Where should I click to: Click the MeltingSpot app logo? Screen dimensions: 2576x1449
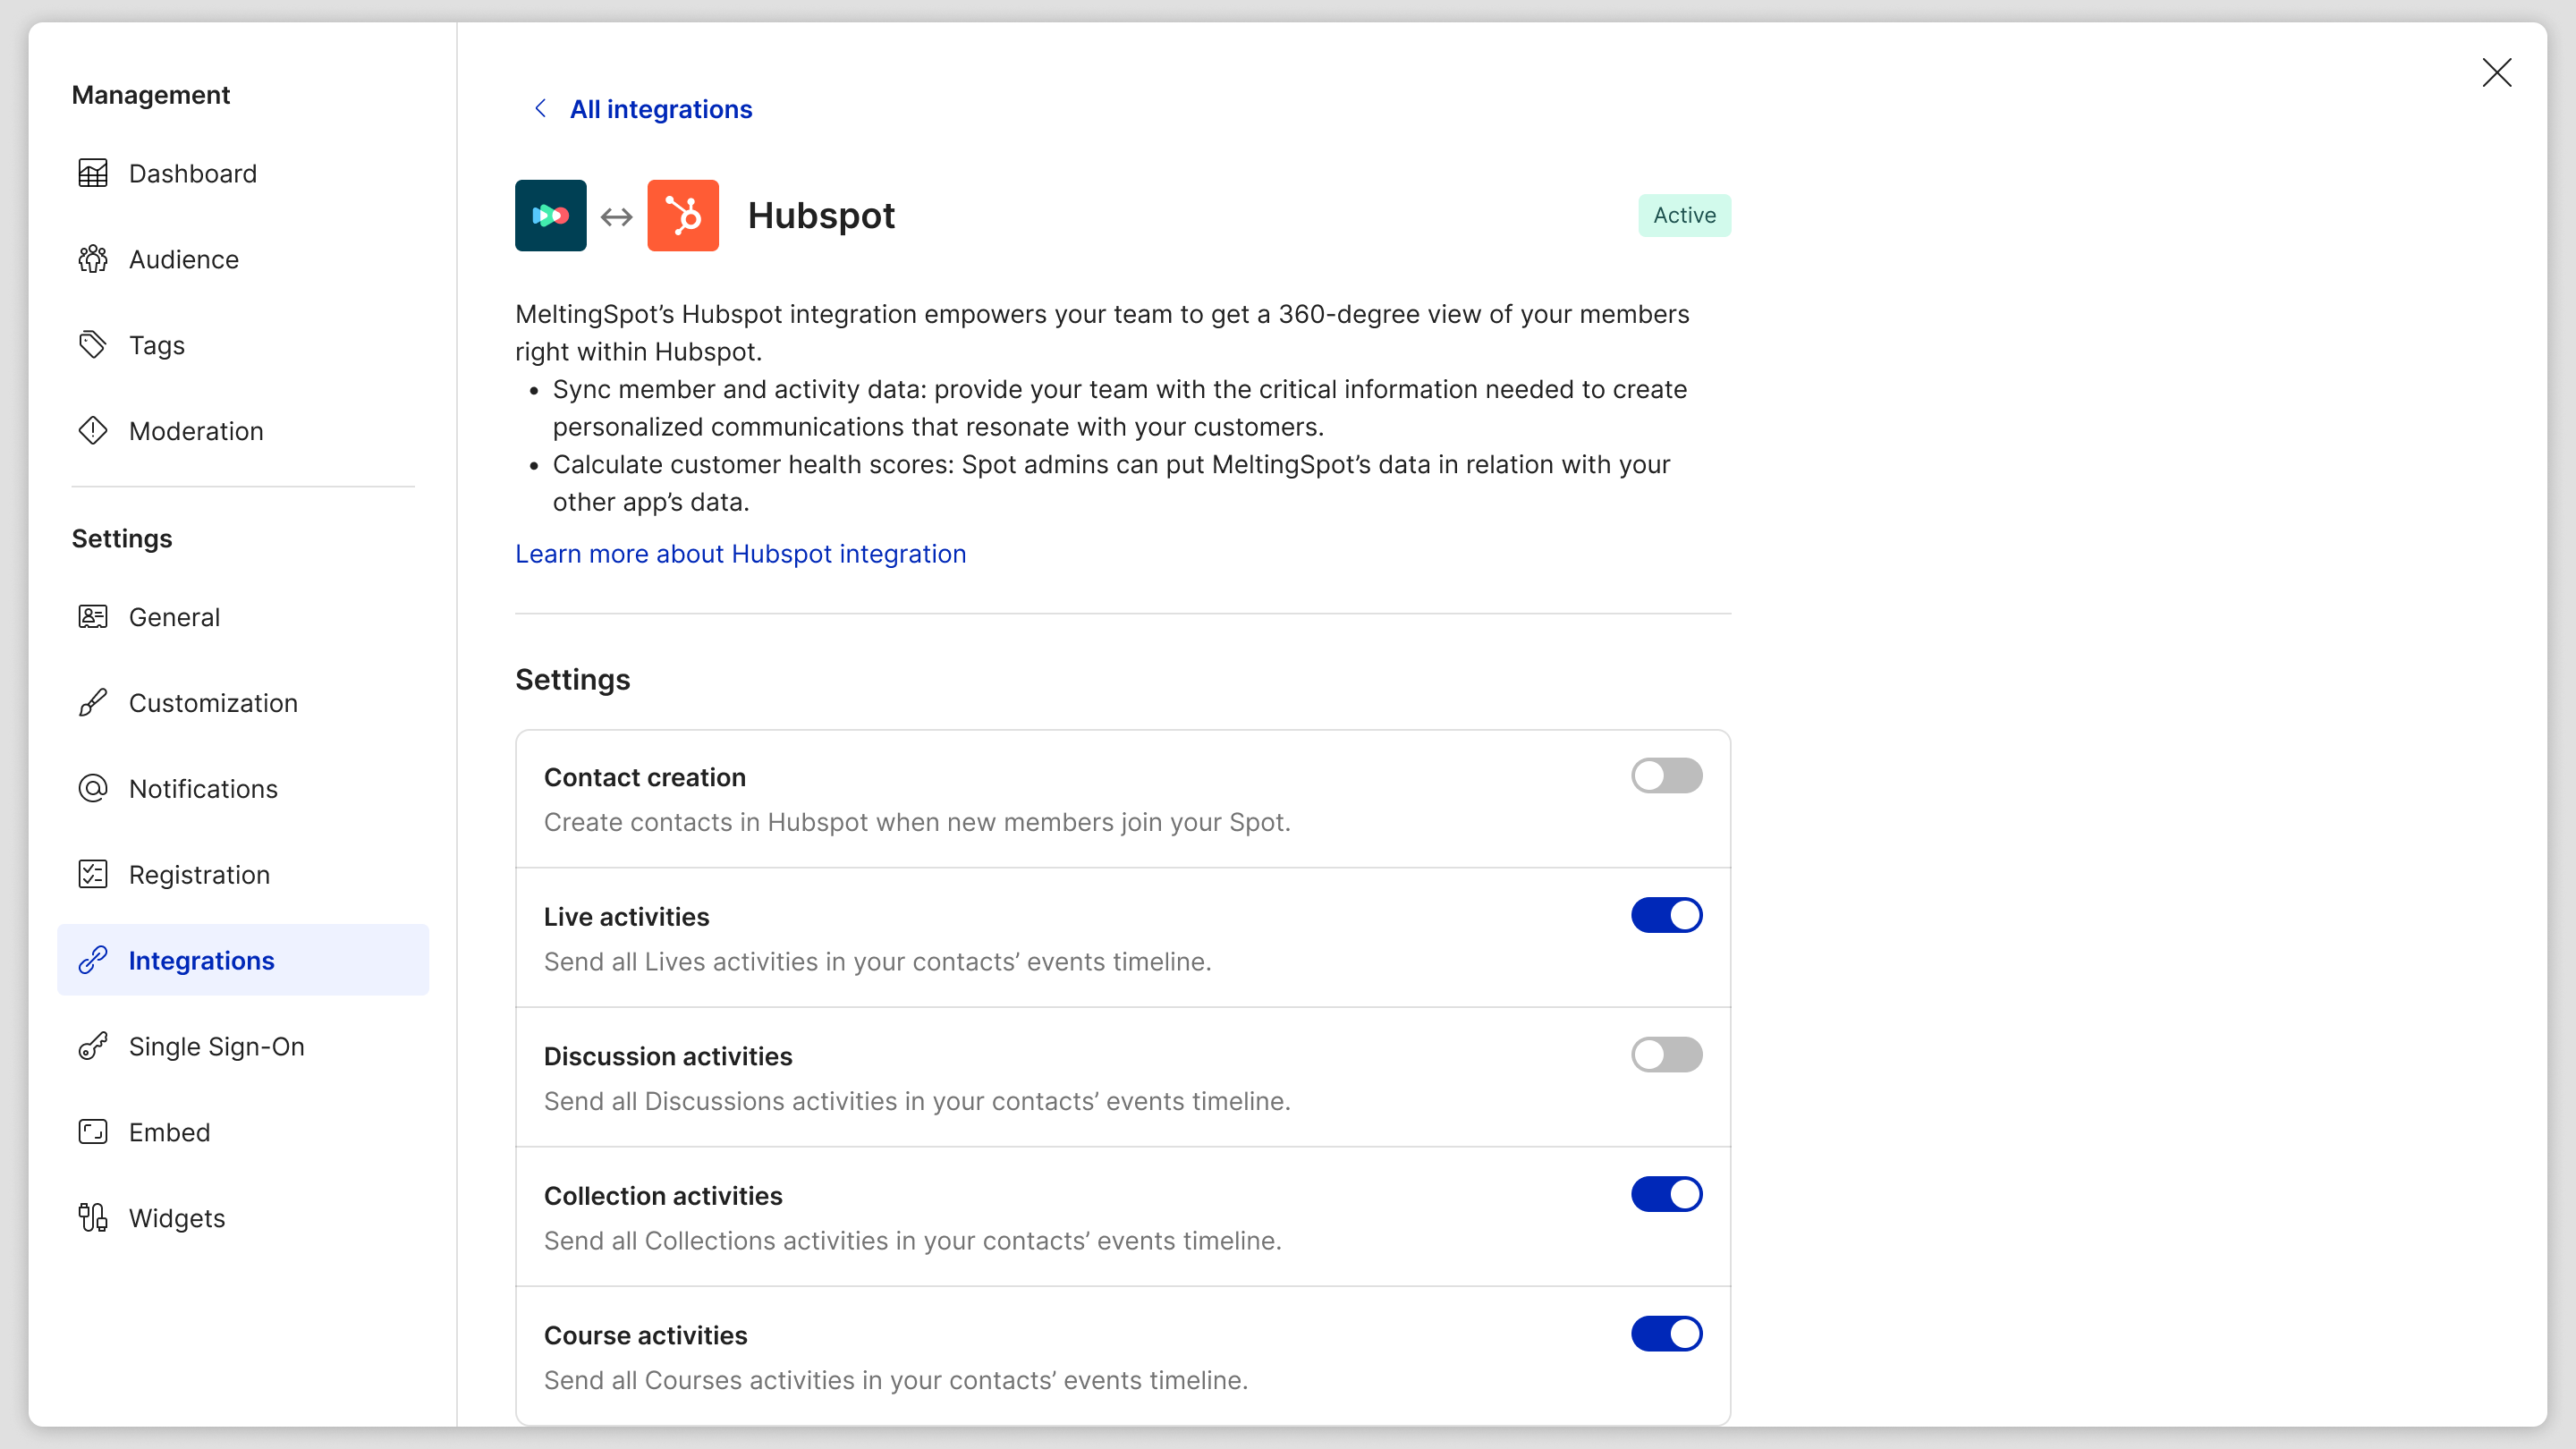click(x=550, y=215)
